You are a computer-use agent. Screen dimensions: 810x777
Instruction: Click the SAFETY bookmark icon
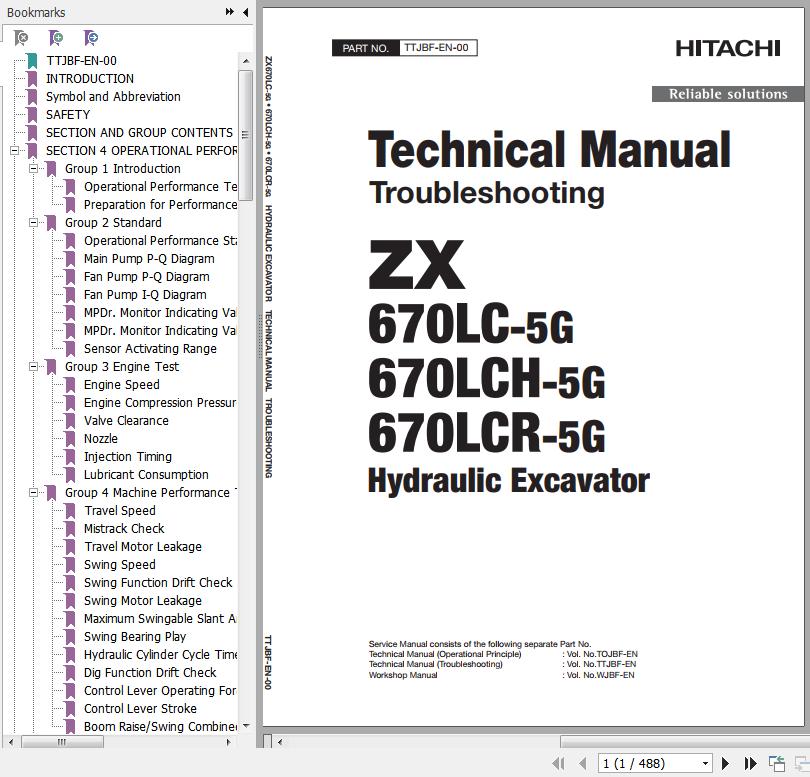(32, 115)
